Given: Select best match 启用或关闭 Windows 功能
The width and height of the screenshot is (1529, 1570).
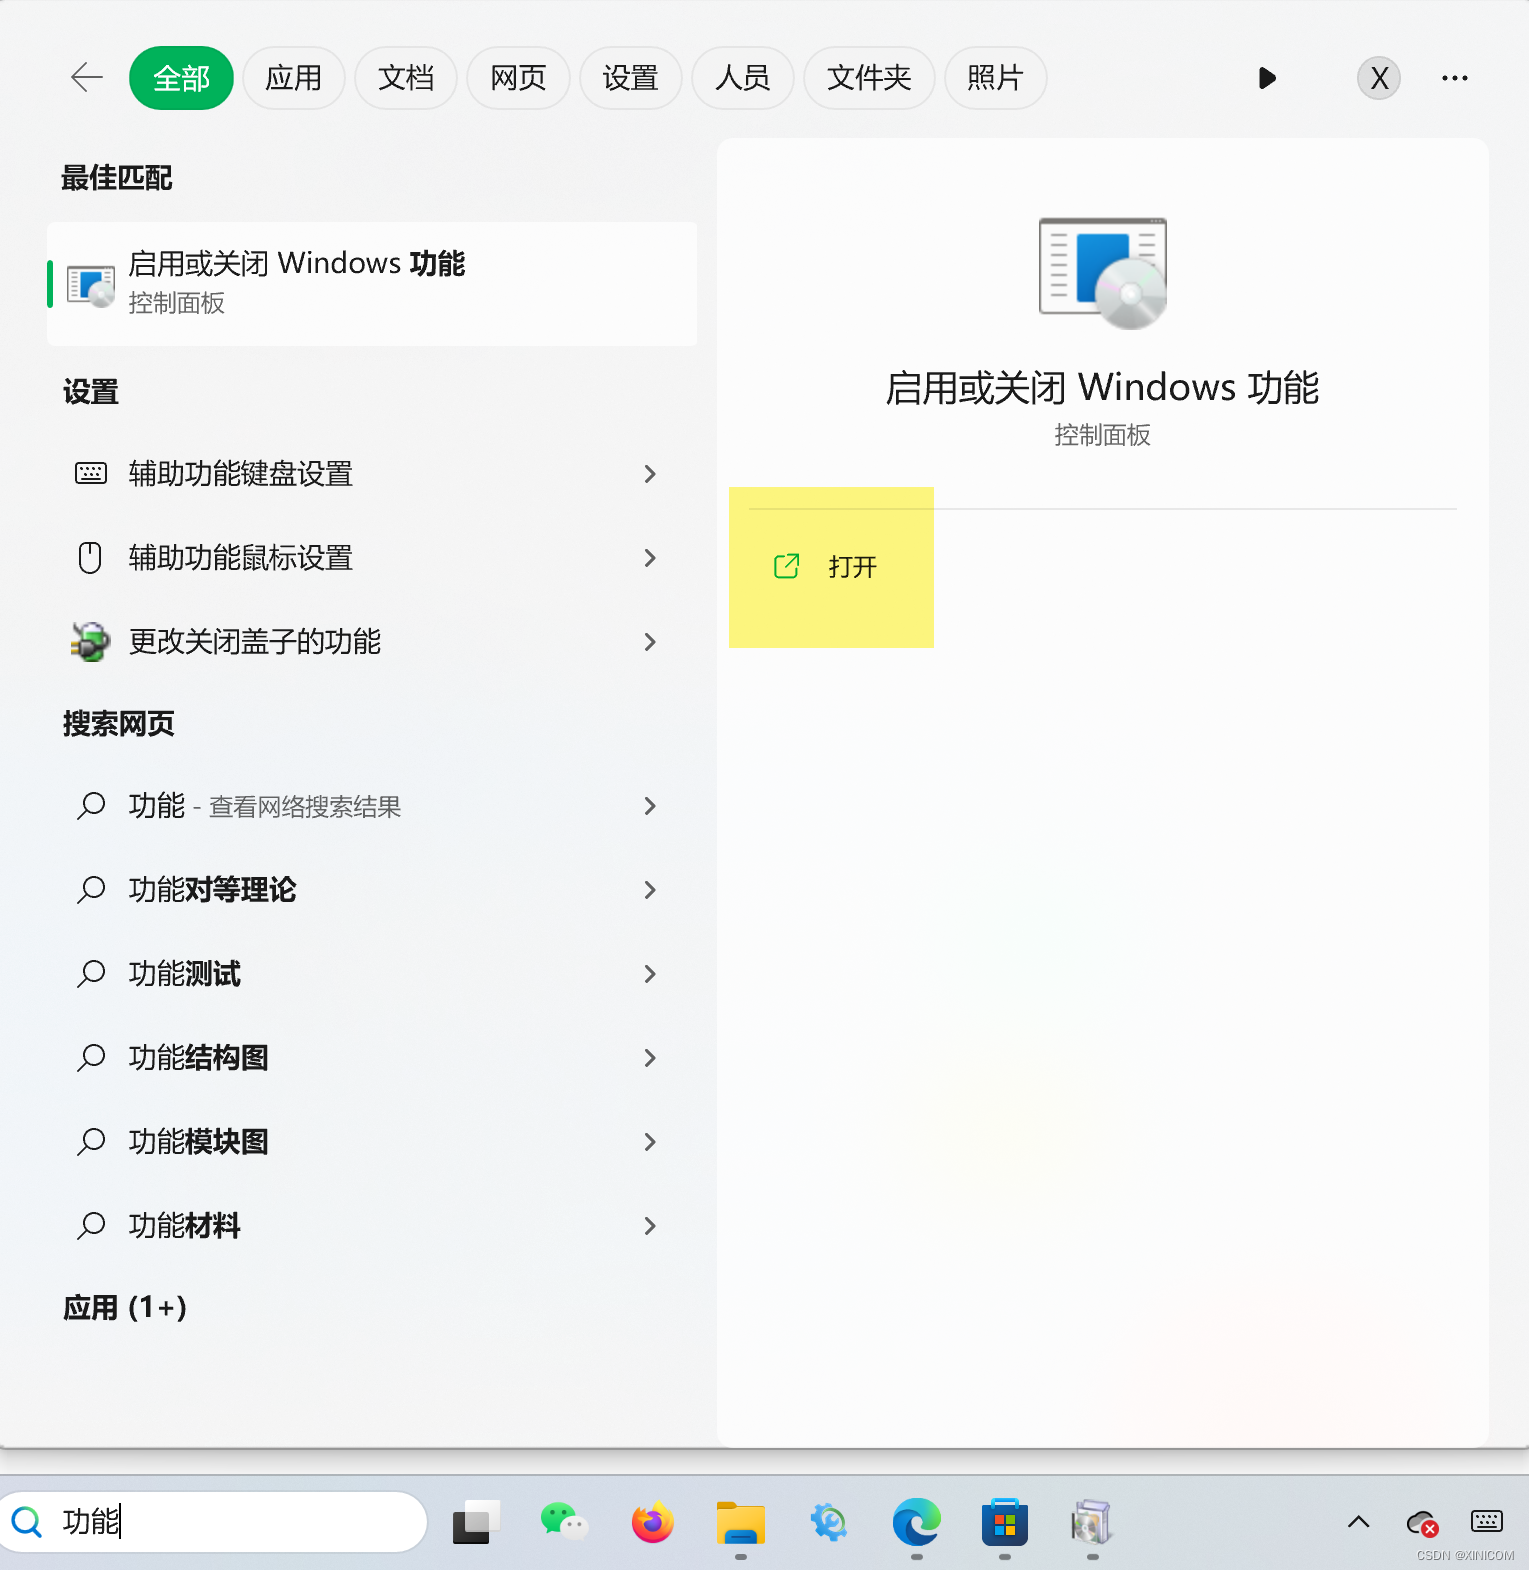Looking at the screenshot, I should click(x=372, y=284).
